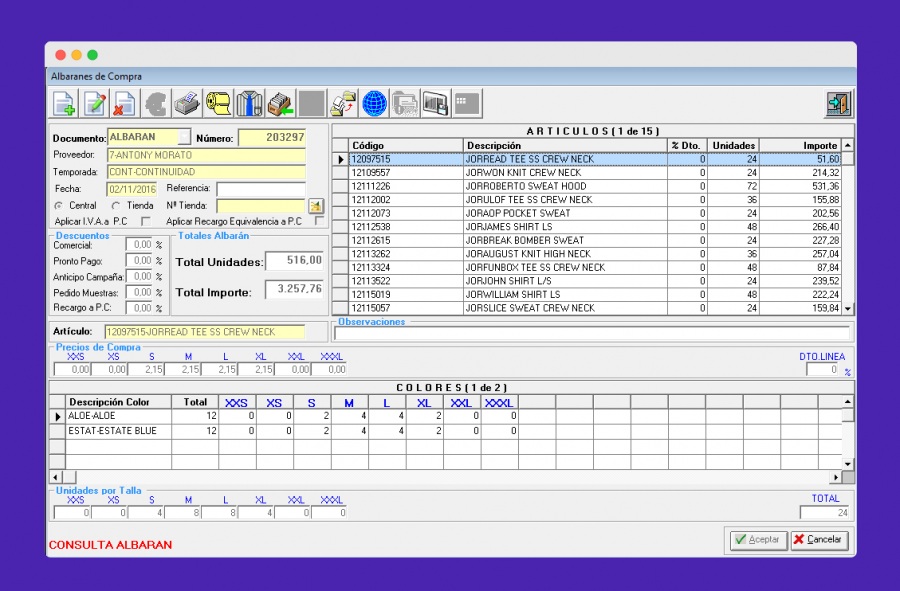
Task: Click the Total Unidades field
Action: (x=294, y=260)
